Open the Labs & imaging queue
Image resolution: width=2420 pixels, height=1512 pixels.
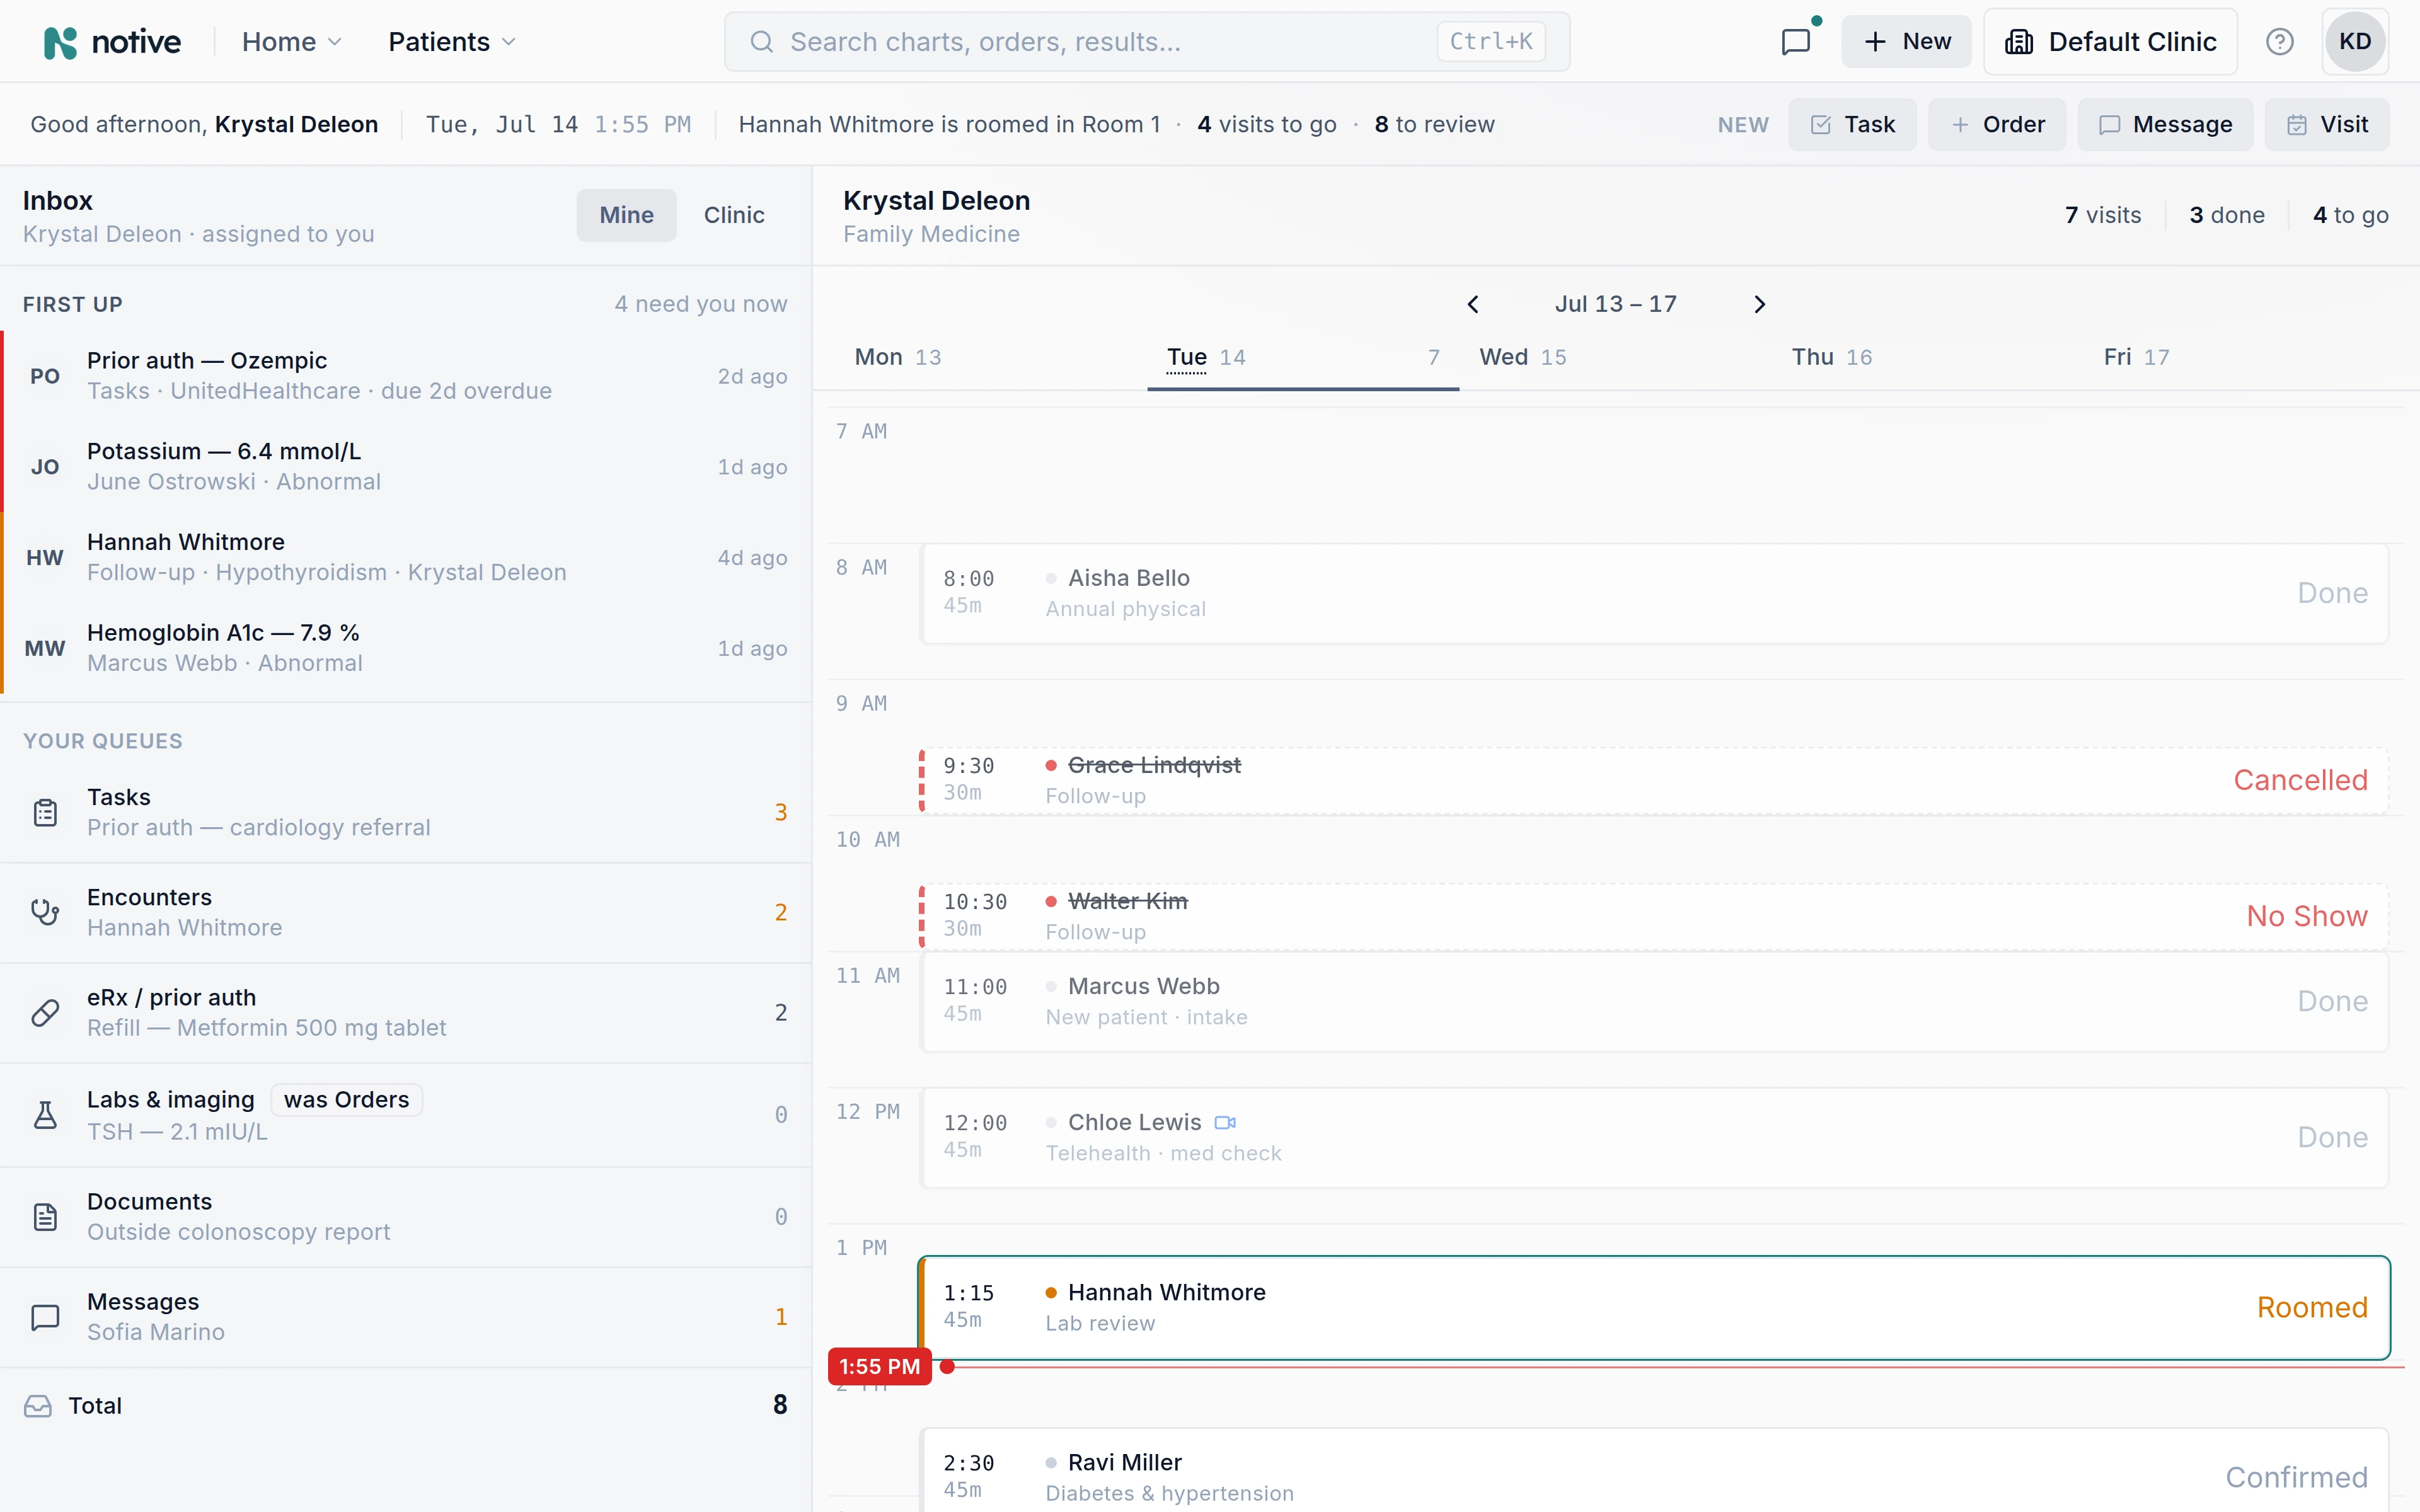(x=406, y=1115)
